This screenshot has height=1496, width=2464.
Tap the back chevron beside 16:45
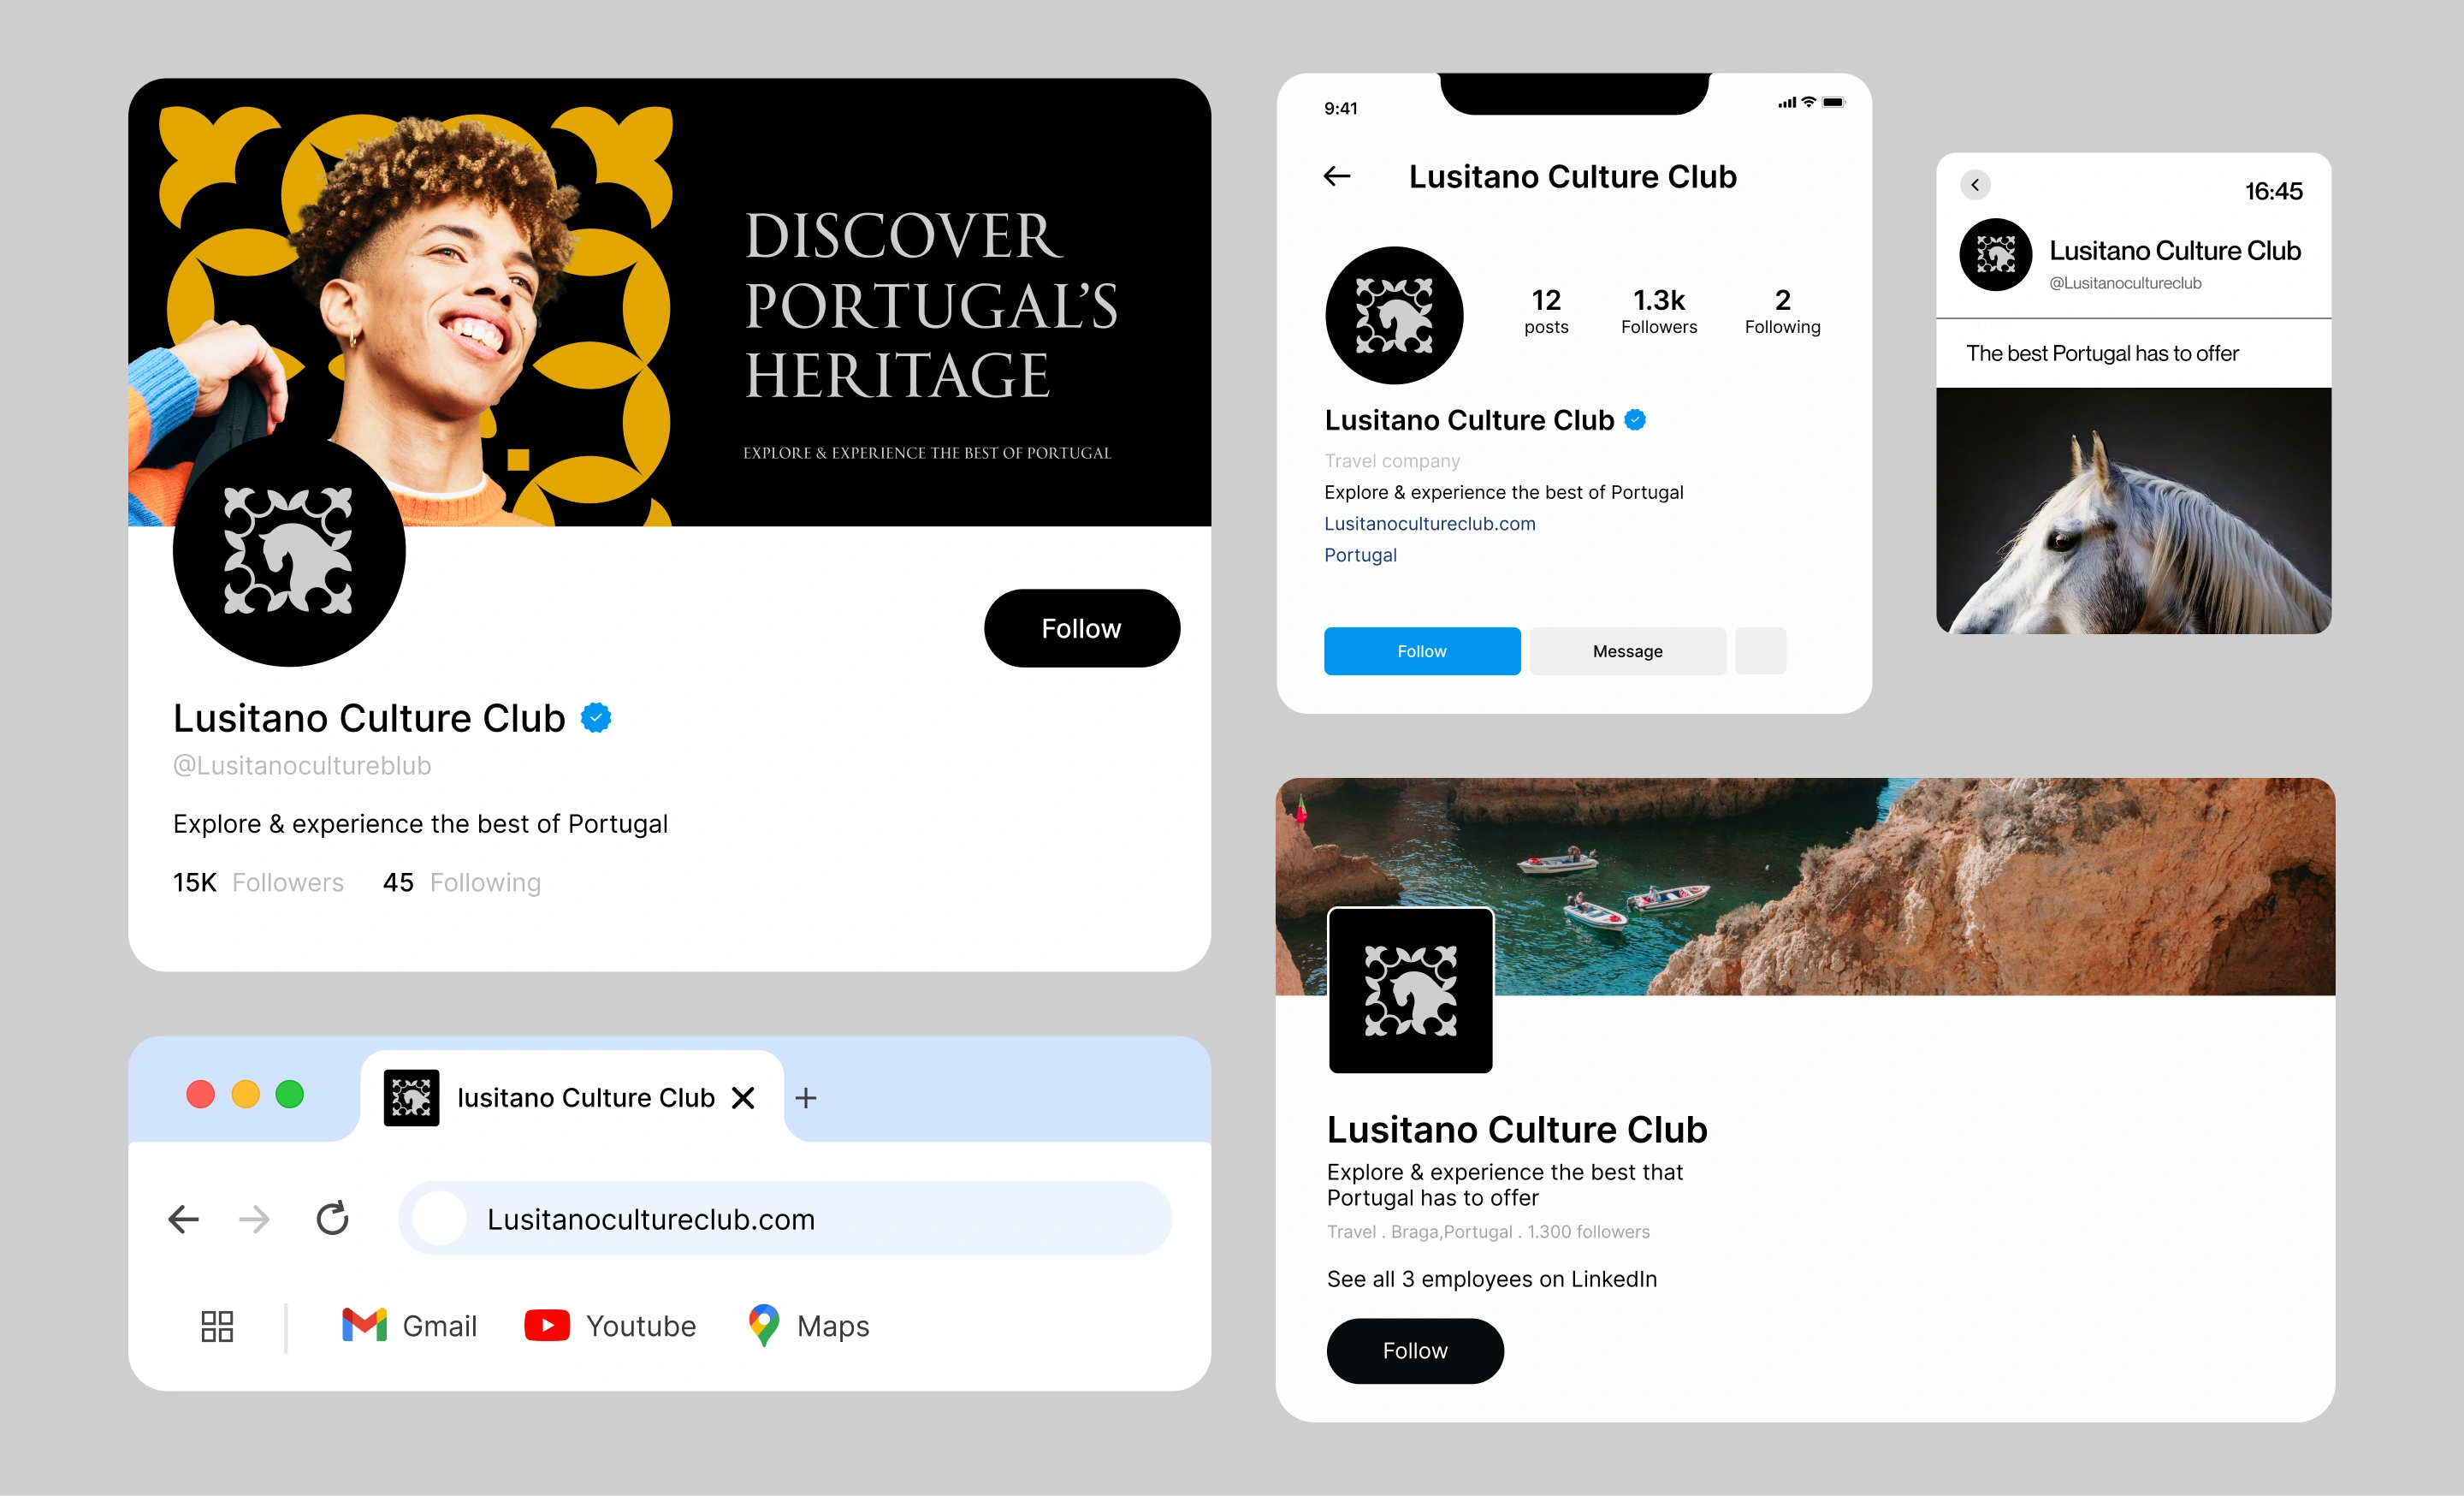point(1975,185)
